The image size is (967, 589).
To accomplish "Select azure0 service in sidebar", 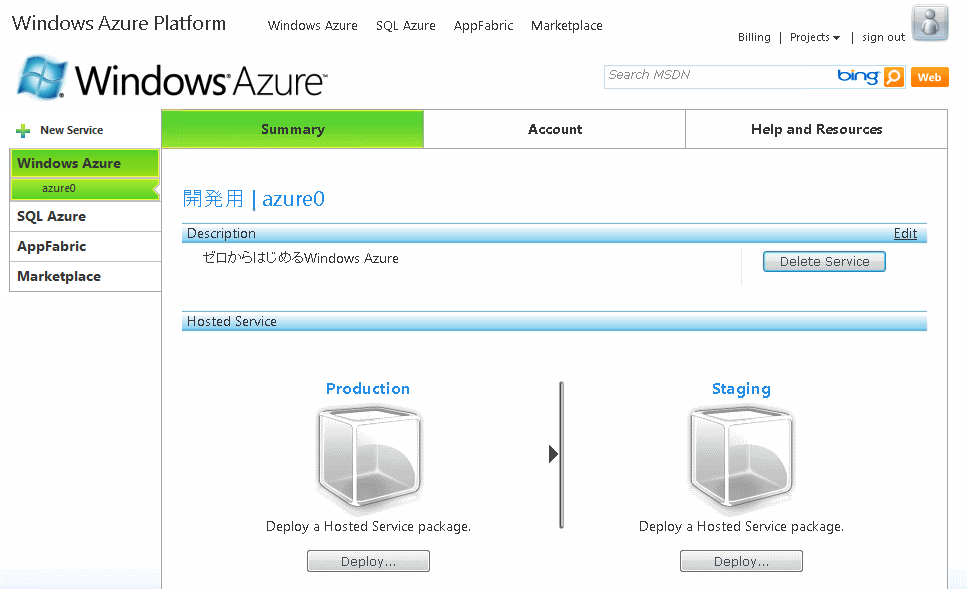I will pos(84,189).
